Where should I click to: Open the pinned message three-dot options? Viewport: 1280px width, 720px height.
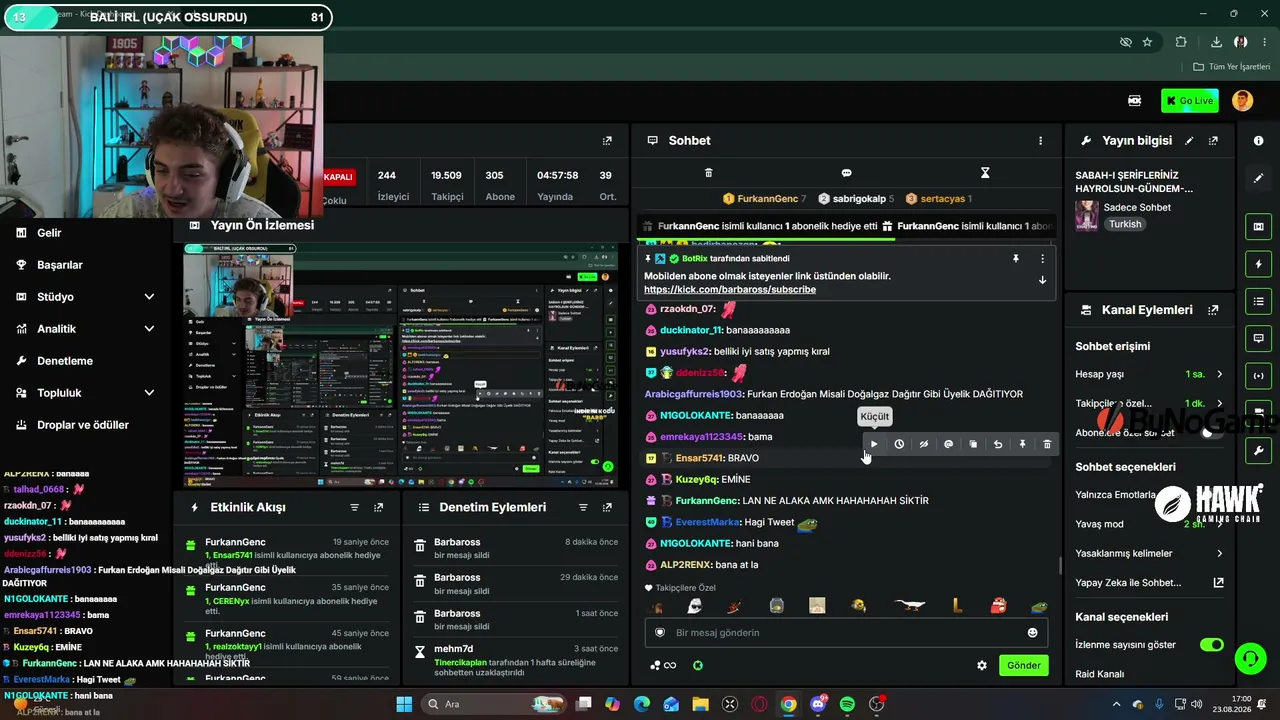click(1042, 258)
